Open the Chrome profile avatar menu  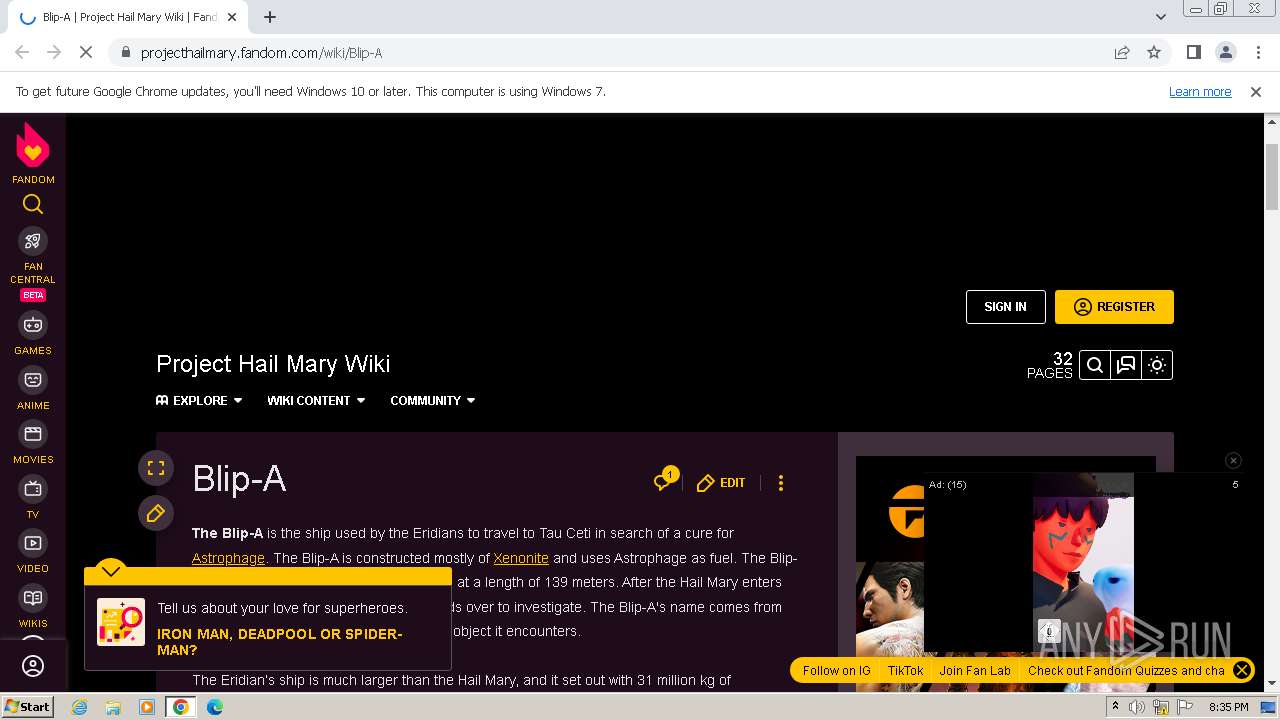(x=1225, y=52)
